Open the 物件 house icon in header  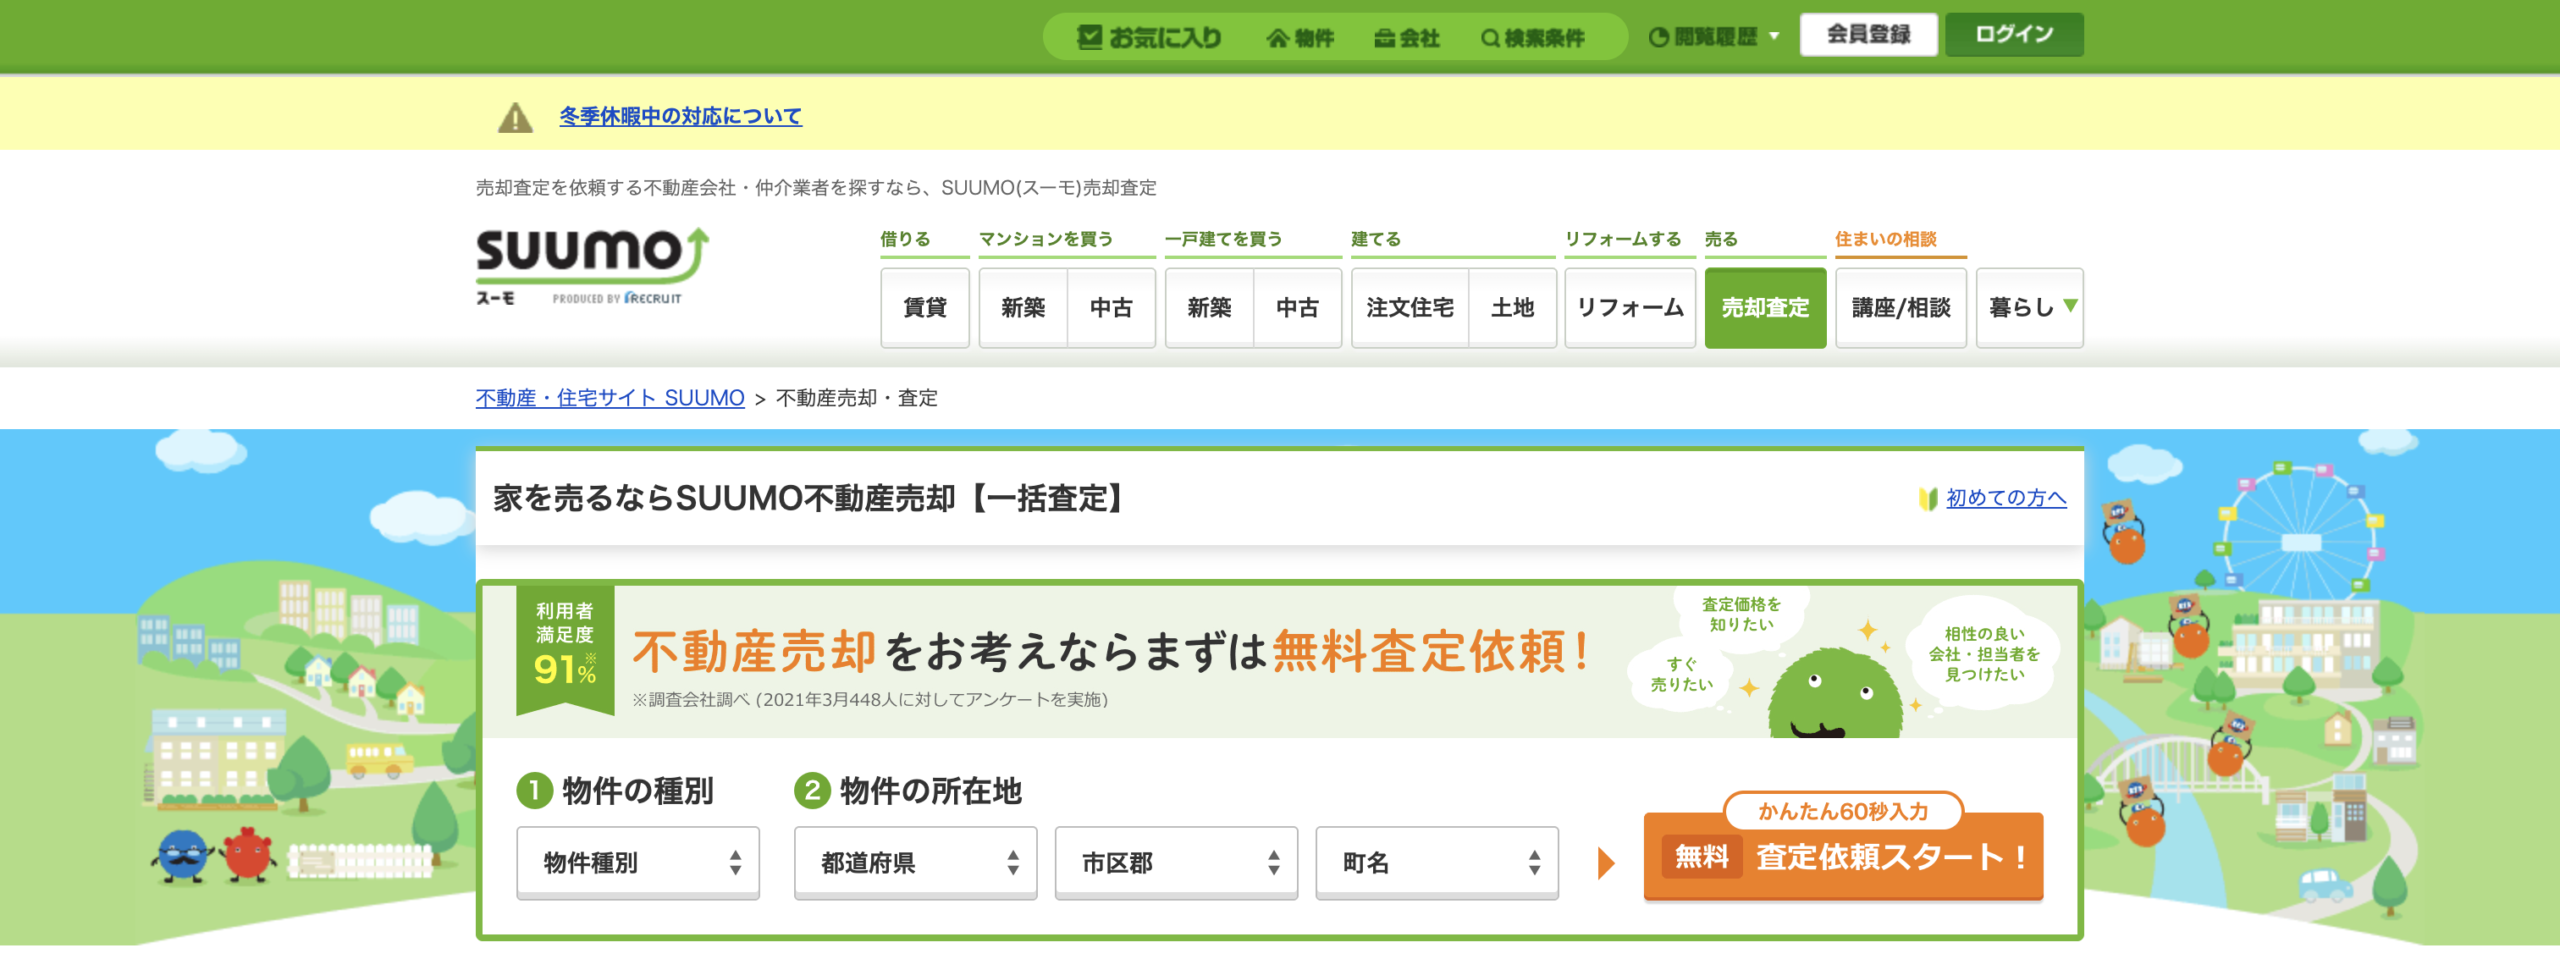pyautogui.click(x=1277, y=39)
